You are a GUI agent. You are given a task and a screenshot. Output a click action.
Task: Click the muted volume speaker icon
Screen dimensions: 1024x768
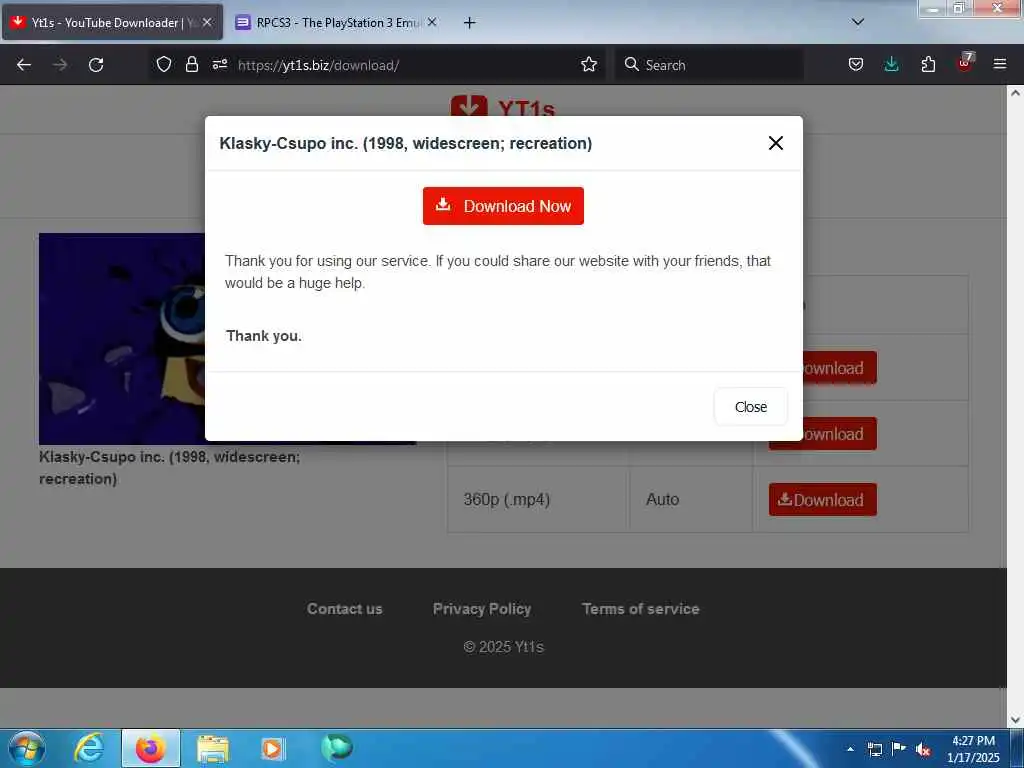923,750
